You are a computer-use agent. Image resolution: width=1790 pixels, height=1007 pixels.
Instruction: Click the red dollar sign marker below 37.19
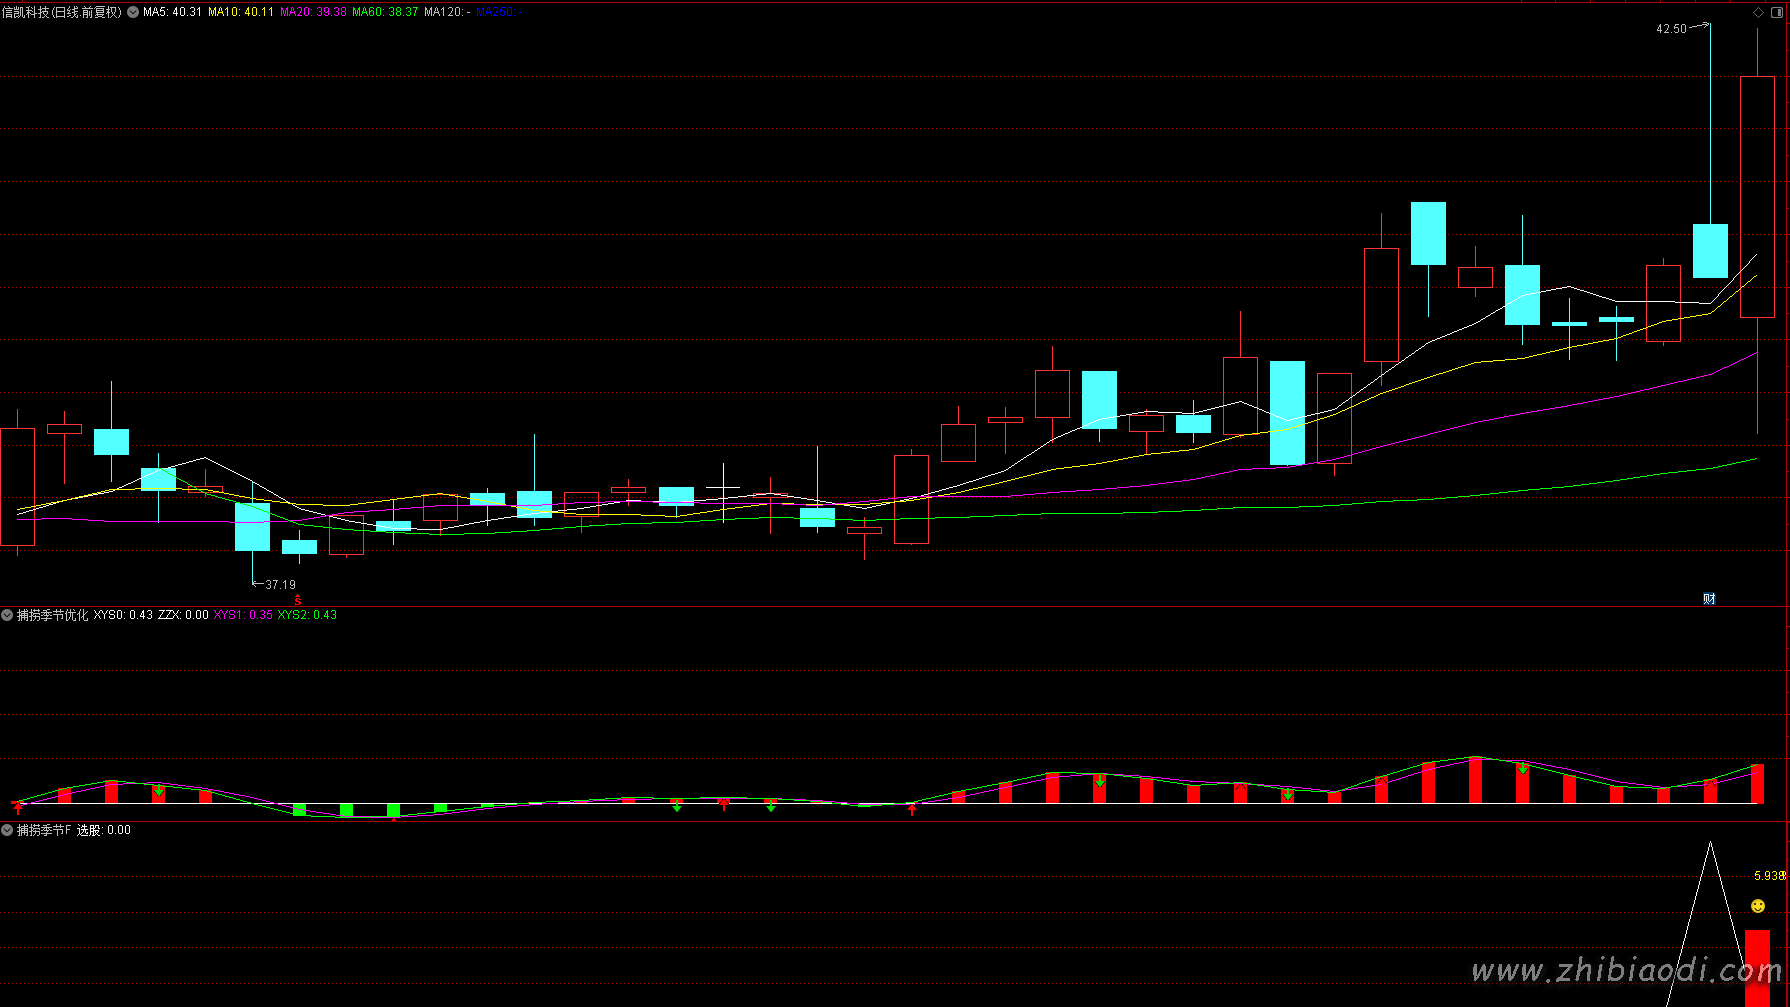[x=298, y=600]
